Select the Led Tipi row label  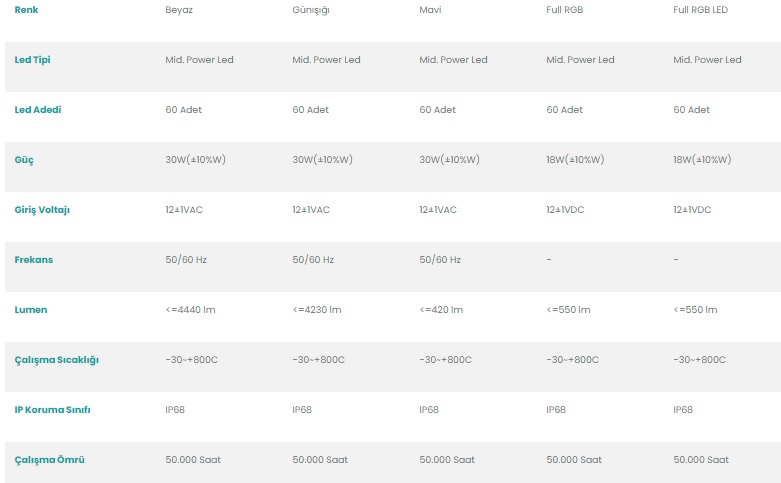(x=32, y=60)
